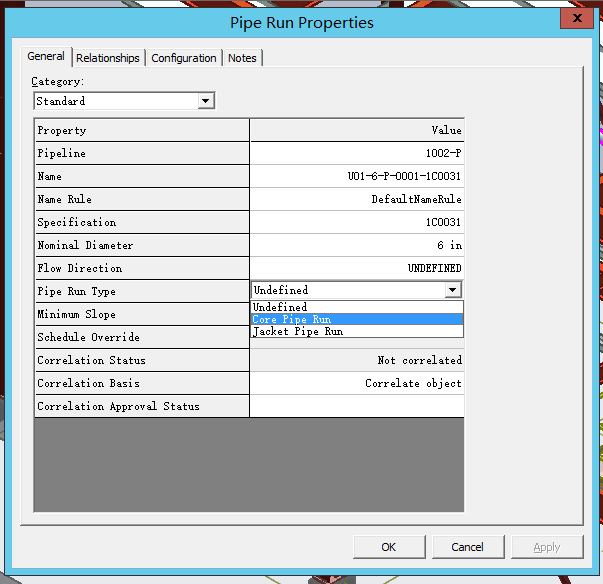Open the Category dropdown arrow
Image resolution: width=603 pixels, height=584 pixels.
point(206,101)
